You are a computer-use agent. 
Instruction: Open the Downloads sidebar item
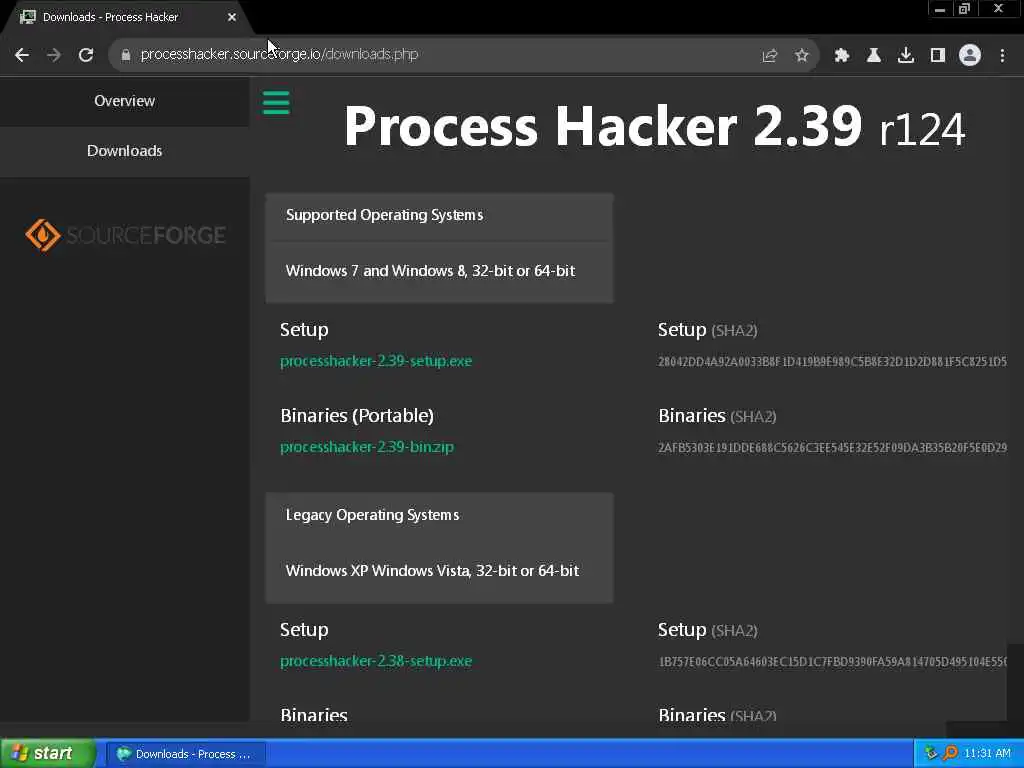tap(124, 151)
